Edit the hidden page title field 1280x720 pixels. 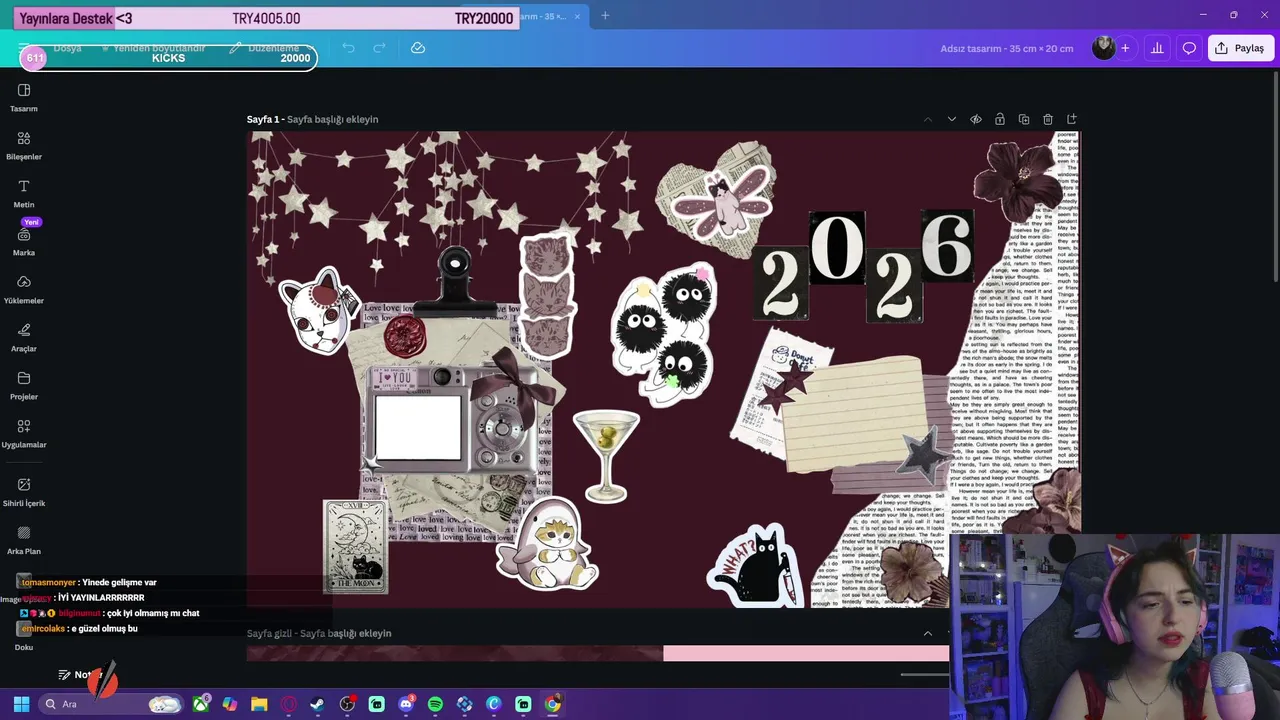click(346, 633)
